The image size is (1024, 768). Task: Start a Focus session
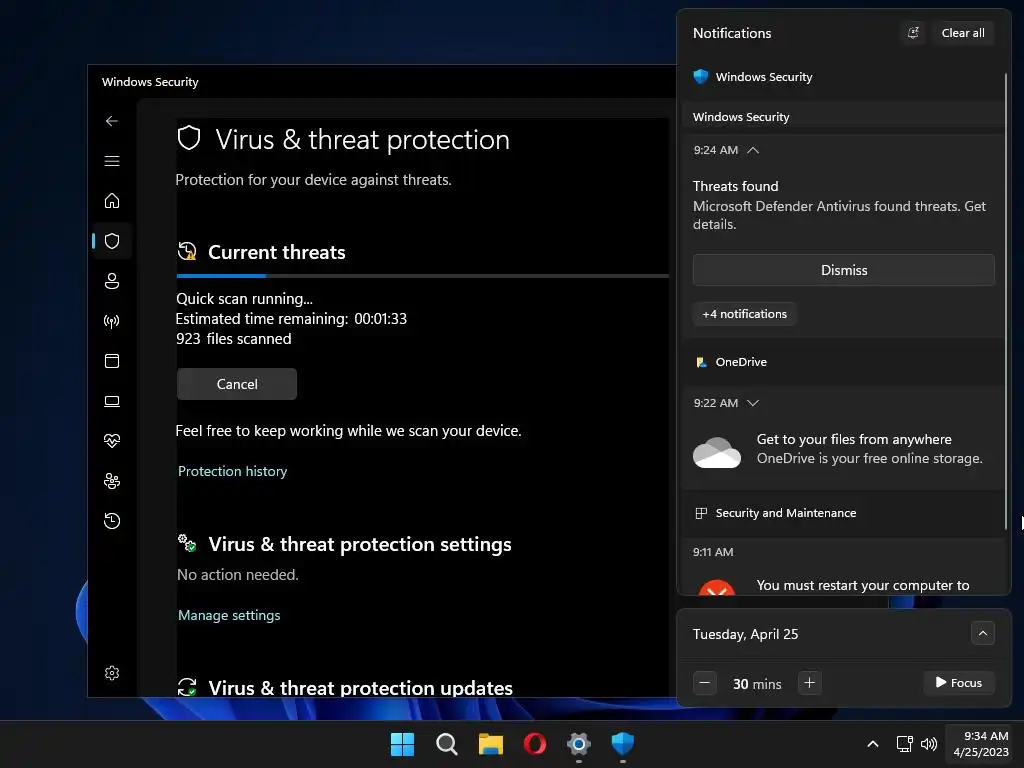click(x=959, y=682)
